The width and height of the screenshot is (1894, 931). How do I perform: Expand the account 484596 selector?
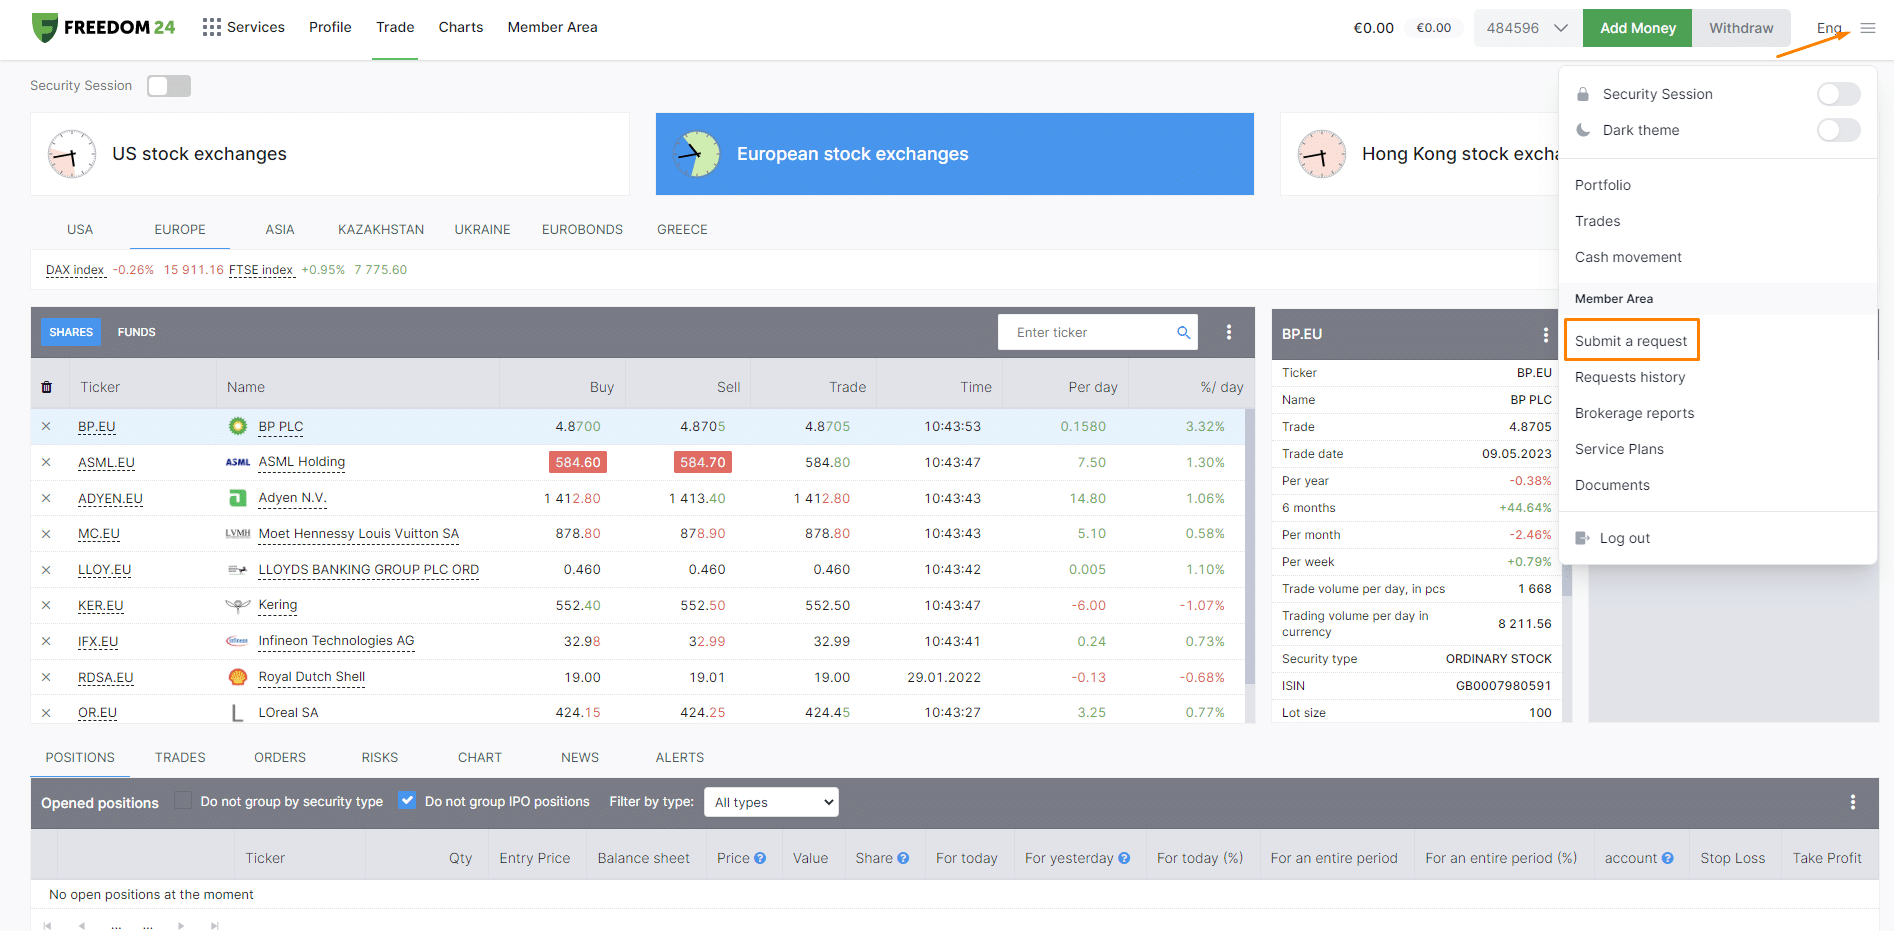coord(1526,28)
